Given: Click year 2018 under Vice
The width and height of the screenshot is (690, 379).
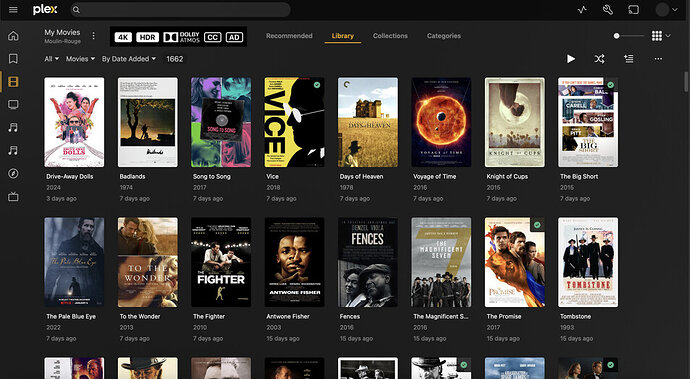Looking at the screenshot, I should coord(273,188).
